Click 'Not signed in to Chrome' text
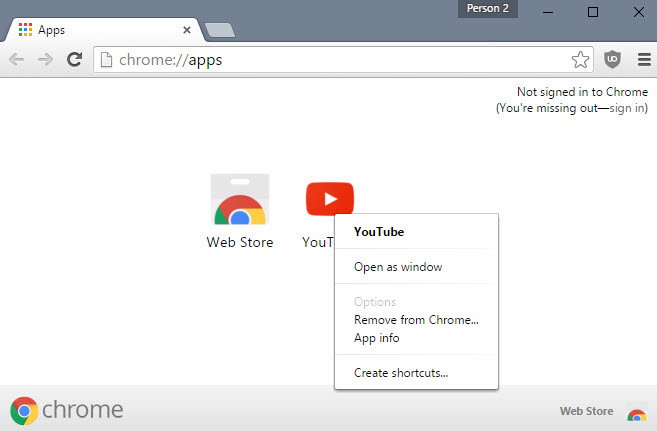The image size is (657, 431). 582,92
